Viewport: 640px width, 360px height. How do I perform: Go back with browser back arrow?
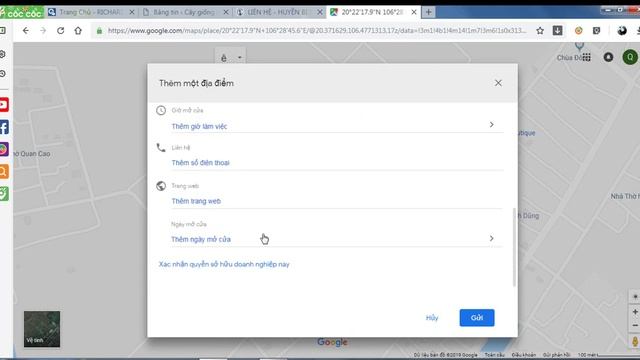coord(25,31)
